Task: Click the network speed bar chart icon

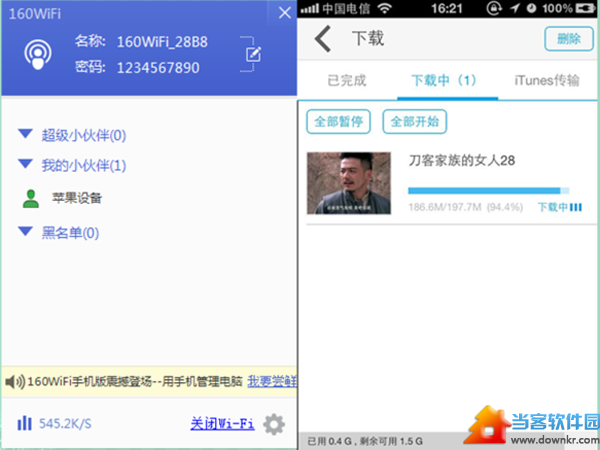Action: point(24,423)
